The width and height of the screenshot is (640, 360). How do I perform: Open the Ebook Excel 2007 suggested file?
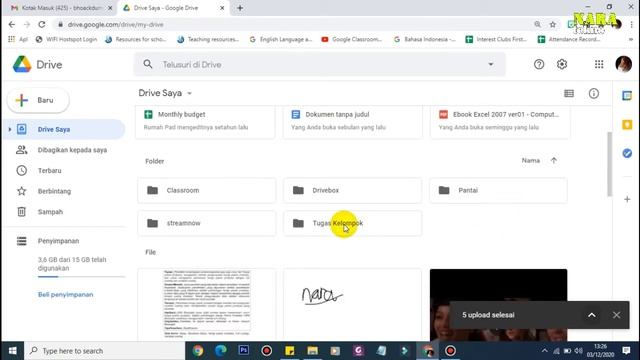pyautogui.click(x=500, y=122)
